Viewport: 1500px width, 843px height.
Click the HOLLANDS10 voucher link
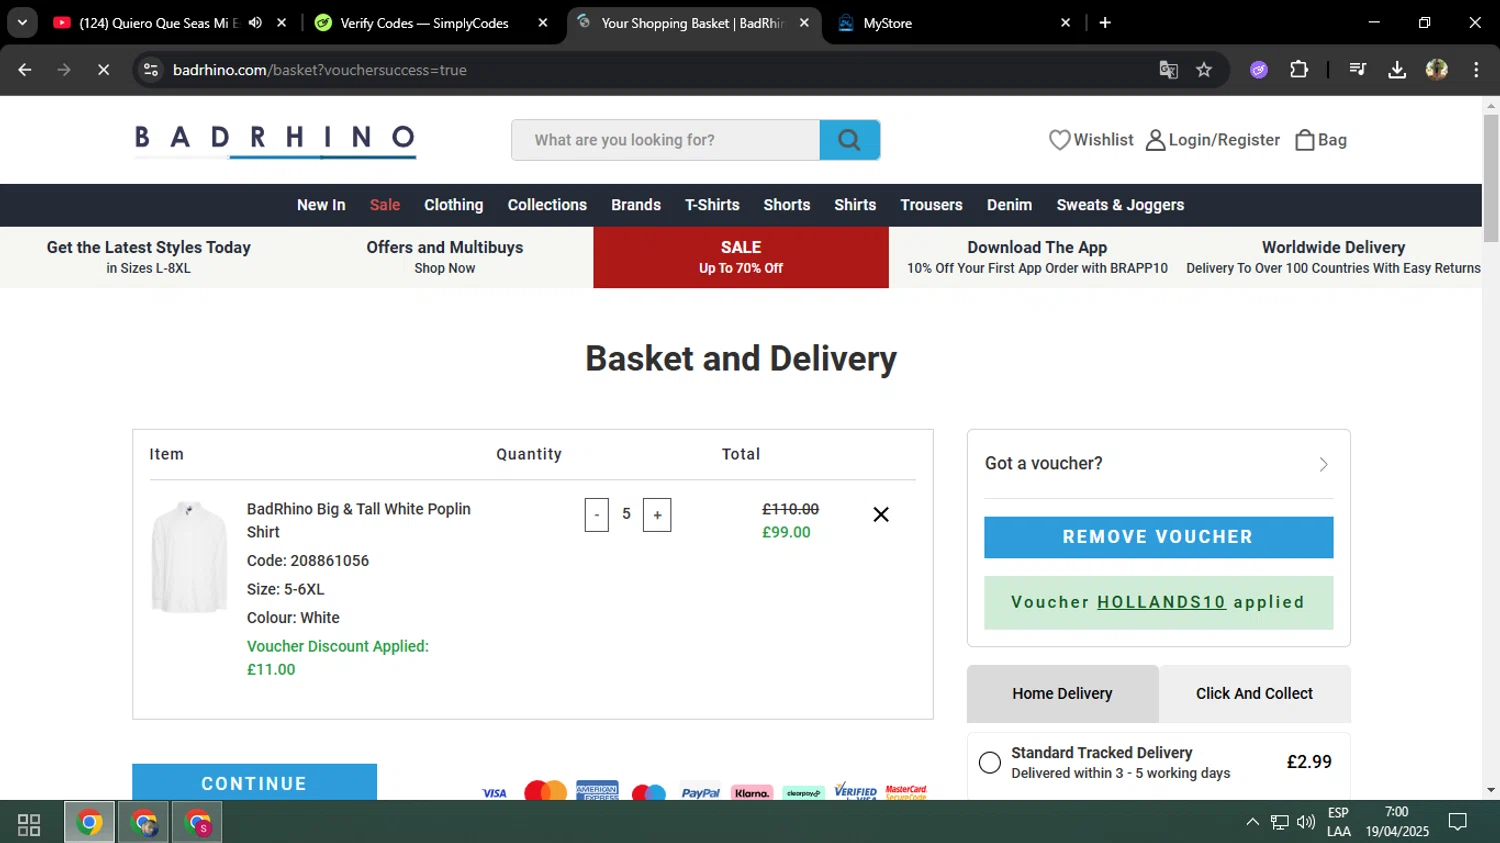pyautogui.click(x=1161, y=602)
